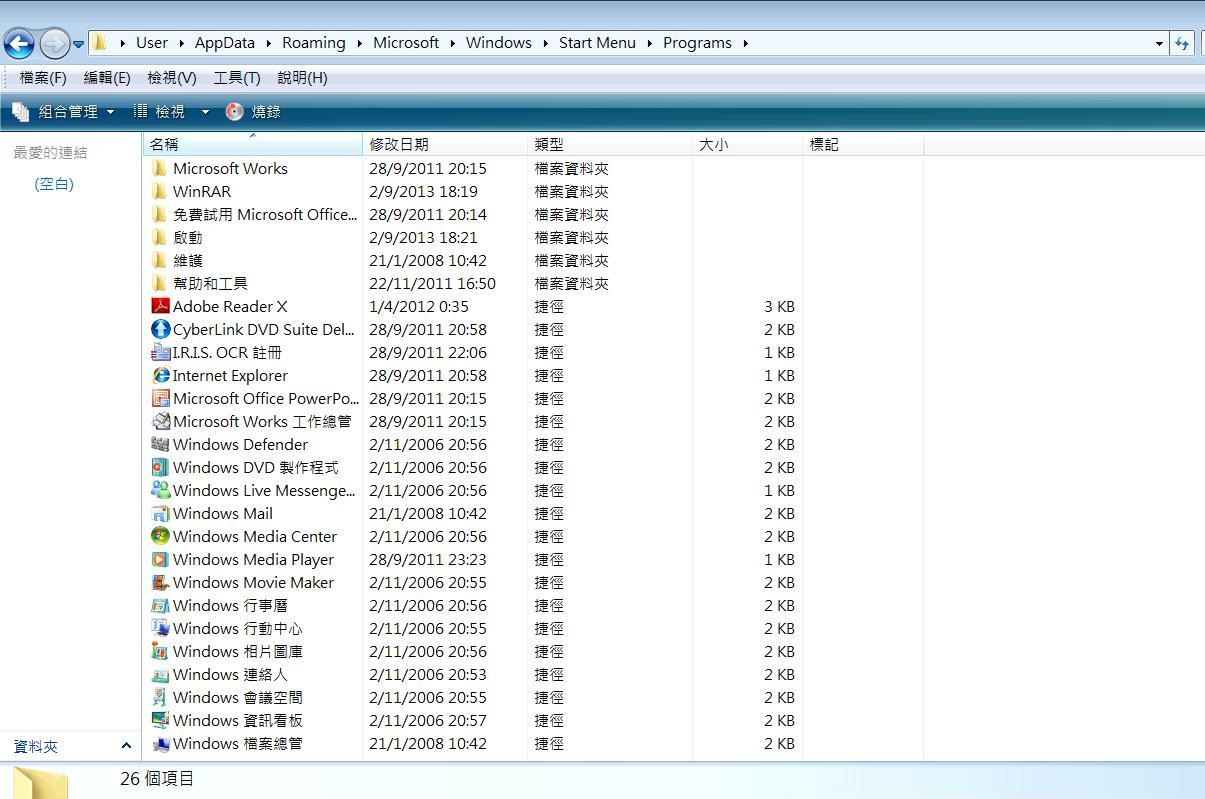This screenshot has height=799, width=1205.
Task: Expand the address bar history dropdown
Action: [1159, 43]
